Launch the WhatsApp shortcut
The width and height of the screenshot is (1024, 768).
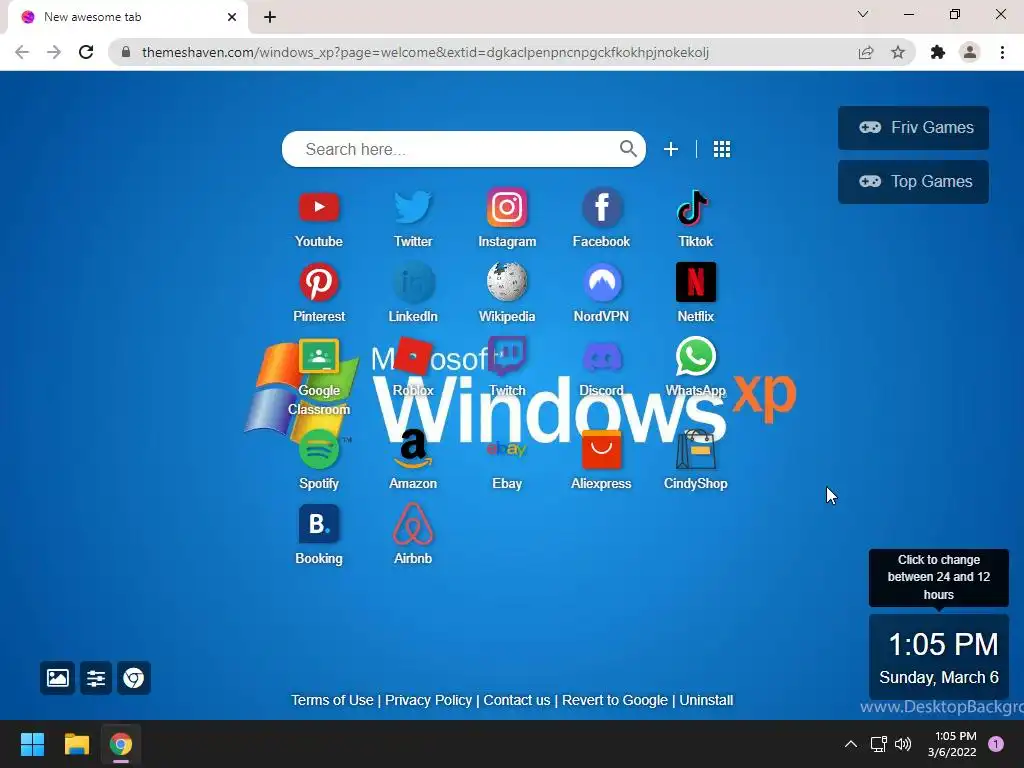click(x=696, y=357)
